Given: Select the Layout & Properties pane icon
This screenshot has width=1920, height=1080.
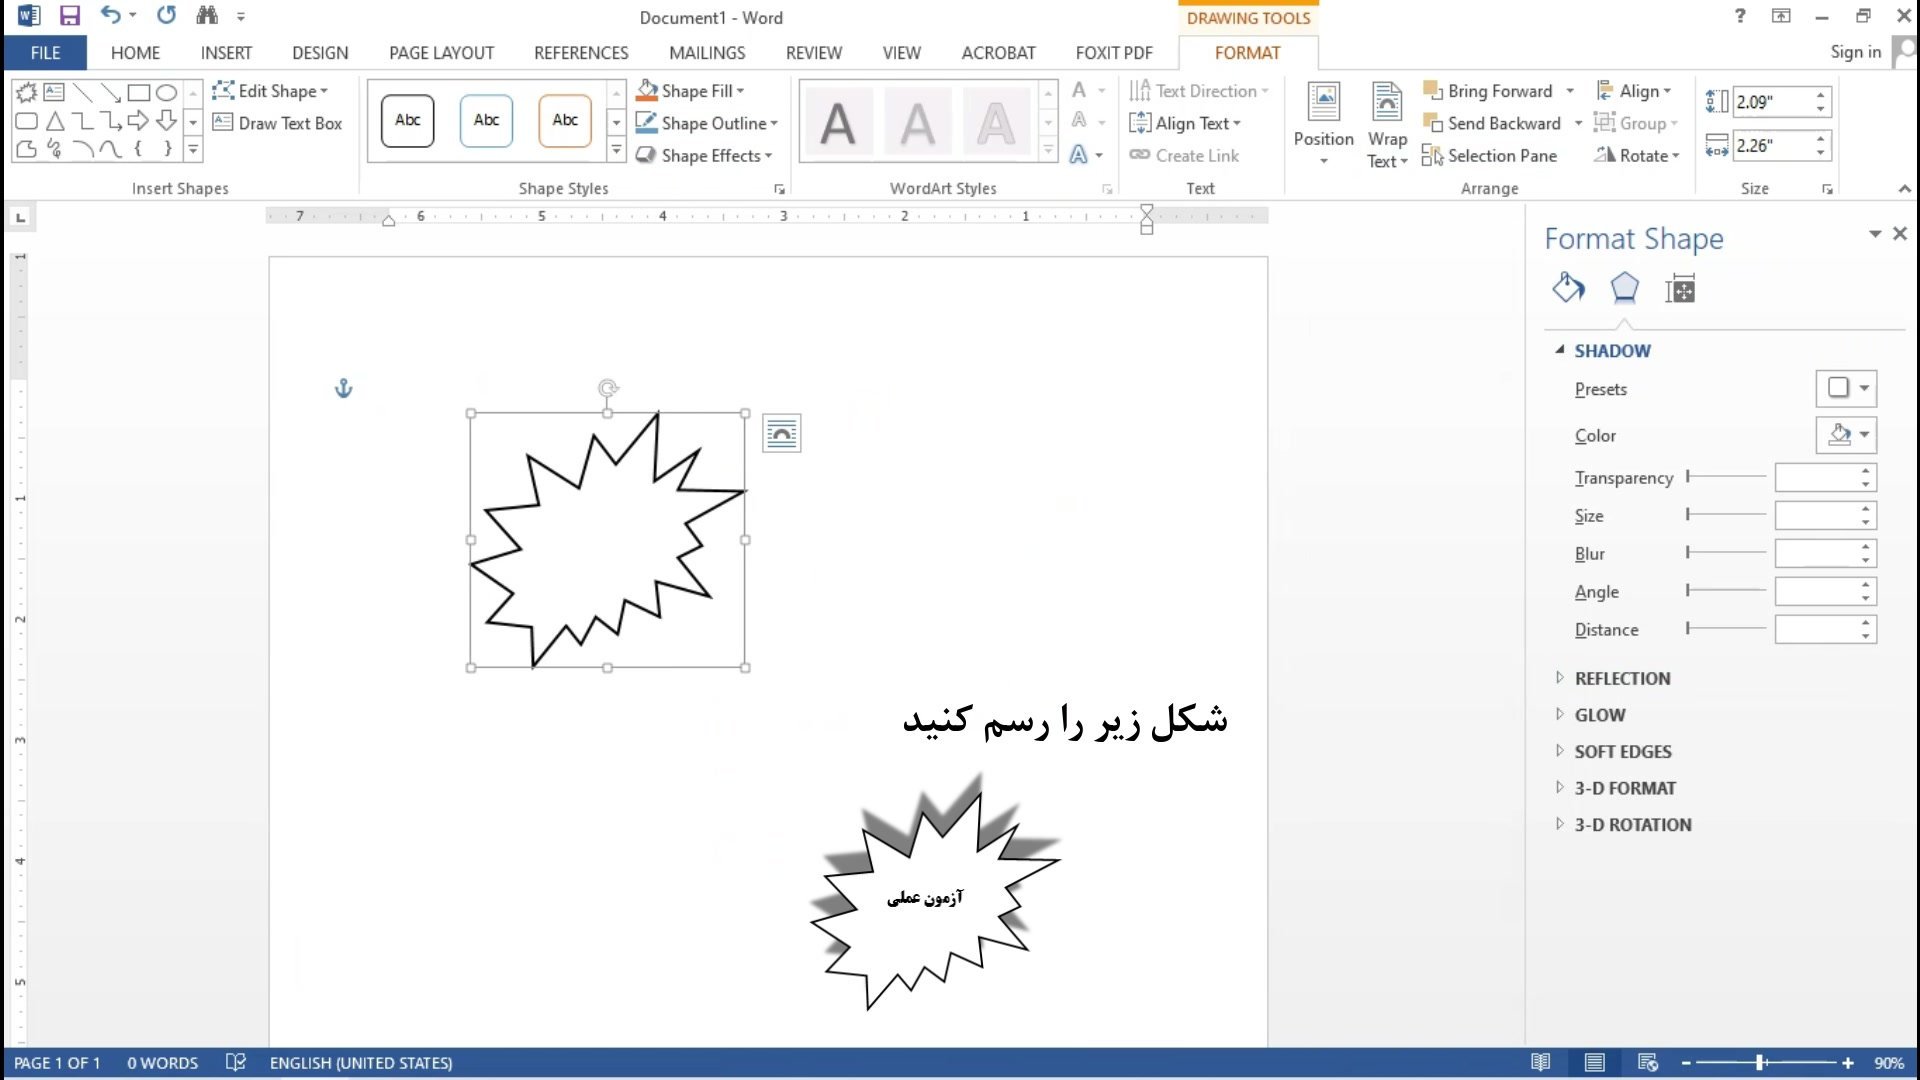Looking at the screenshot, I should tap(1680, 289).
